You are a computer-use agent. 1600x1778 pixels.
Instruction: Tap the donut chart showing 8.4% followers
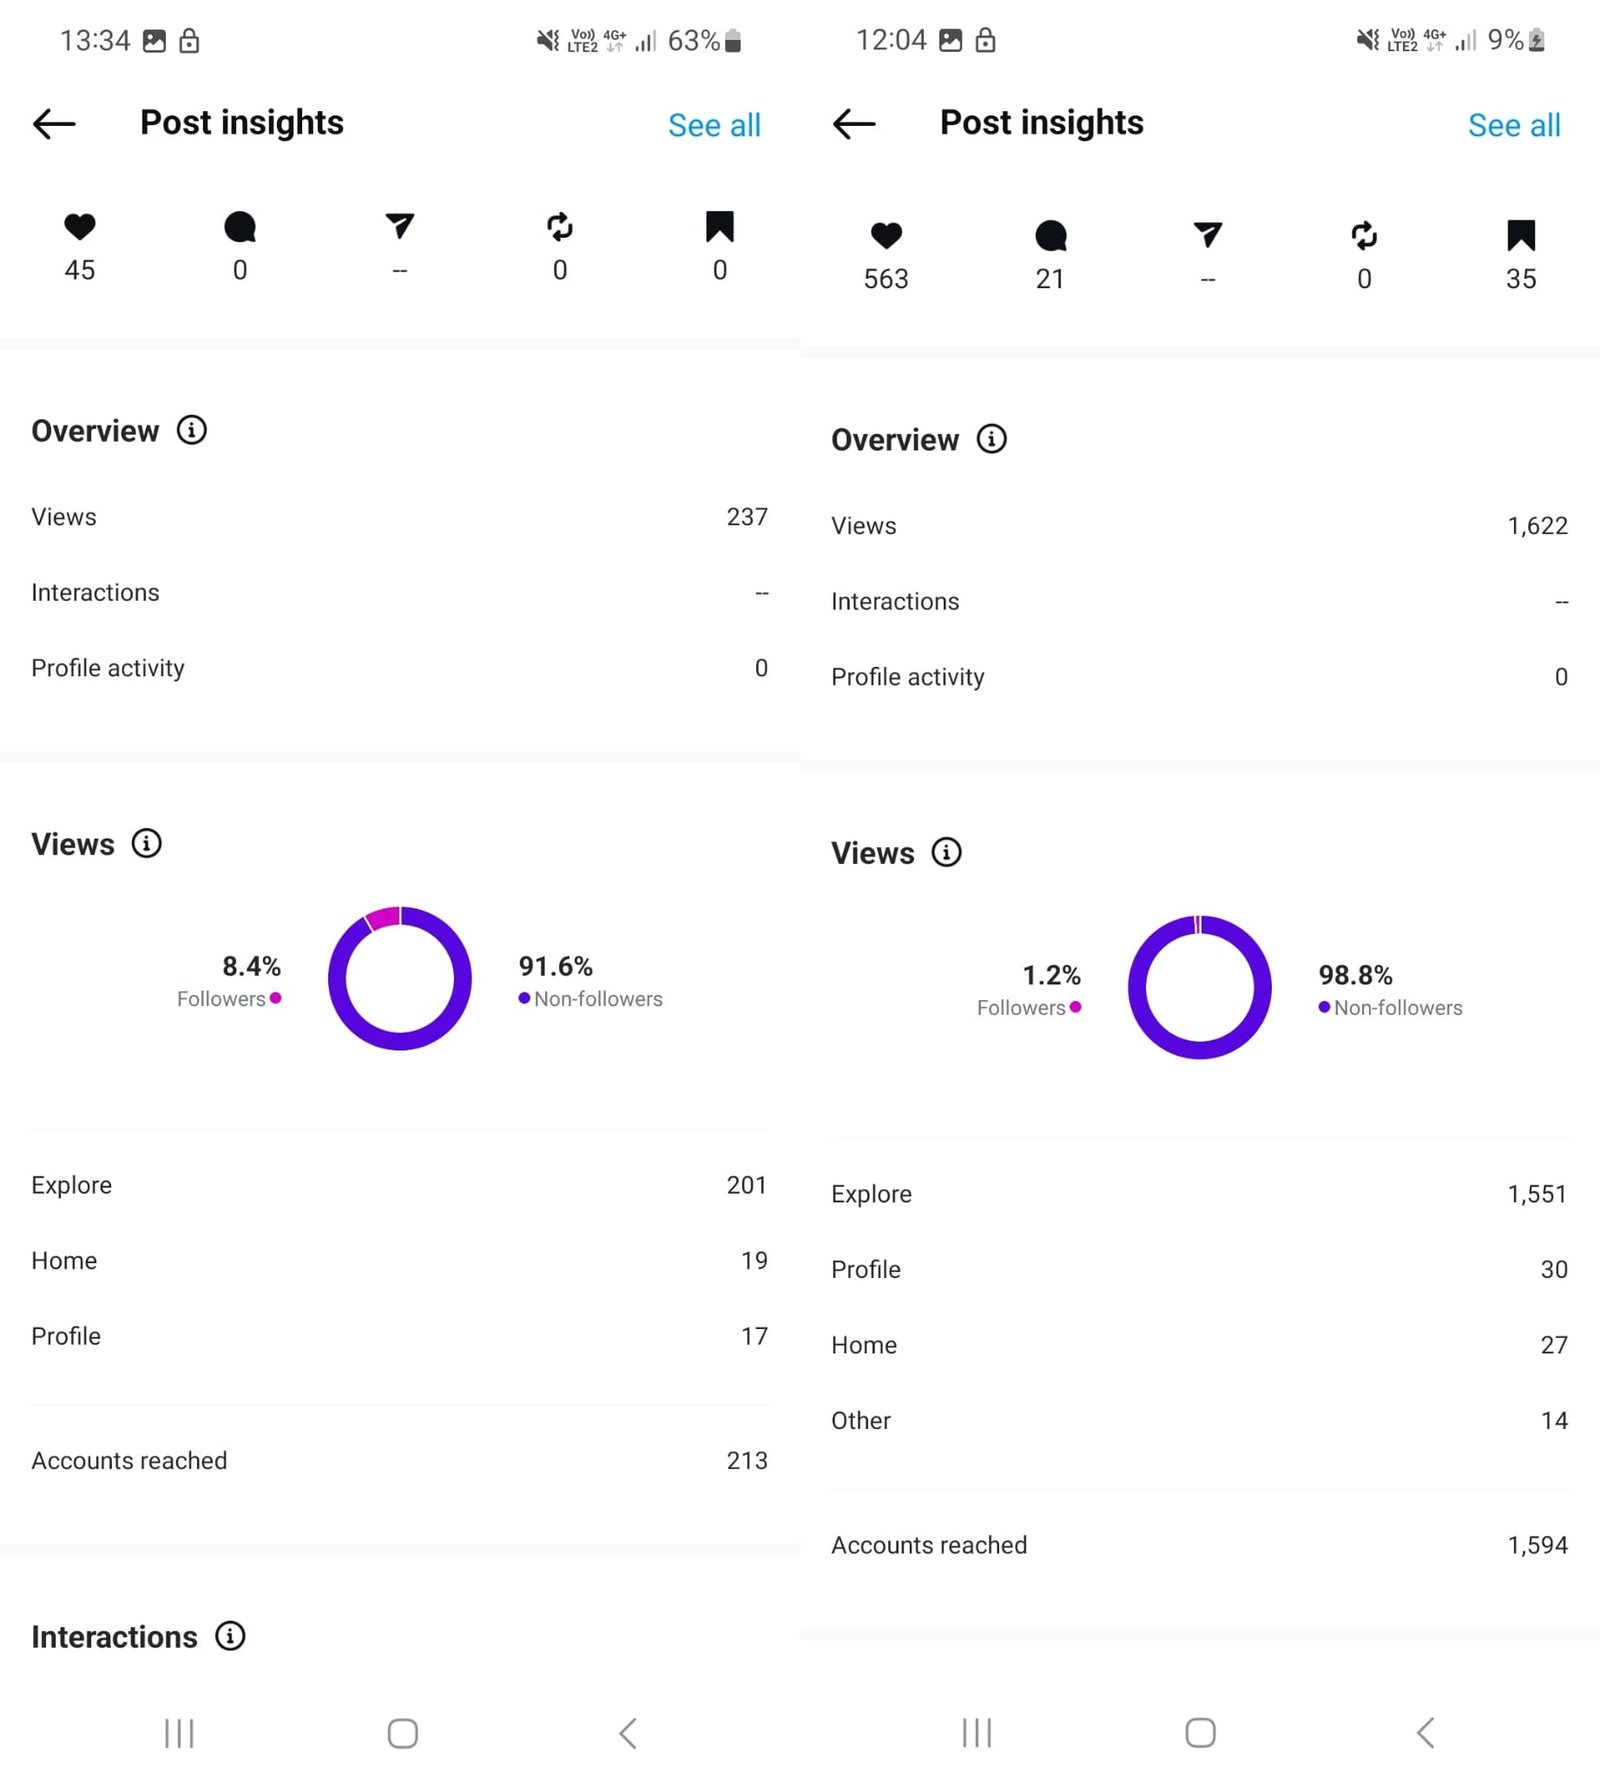400,978
